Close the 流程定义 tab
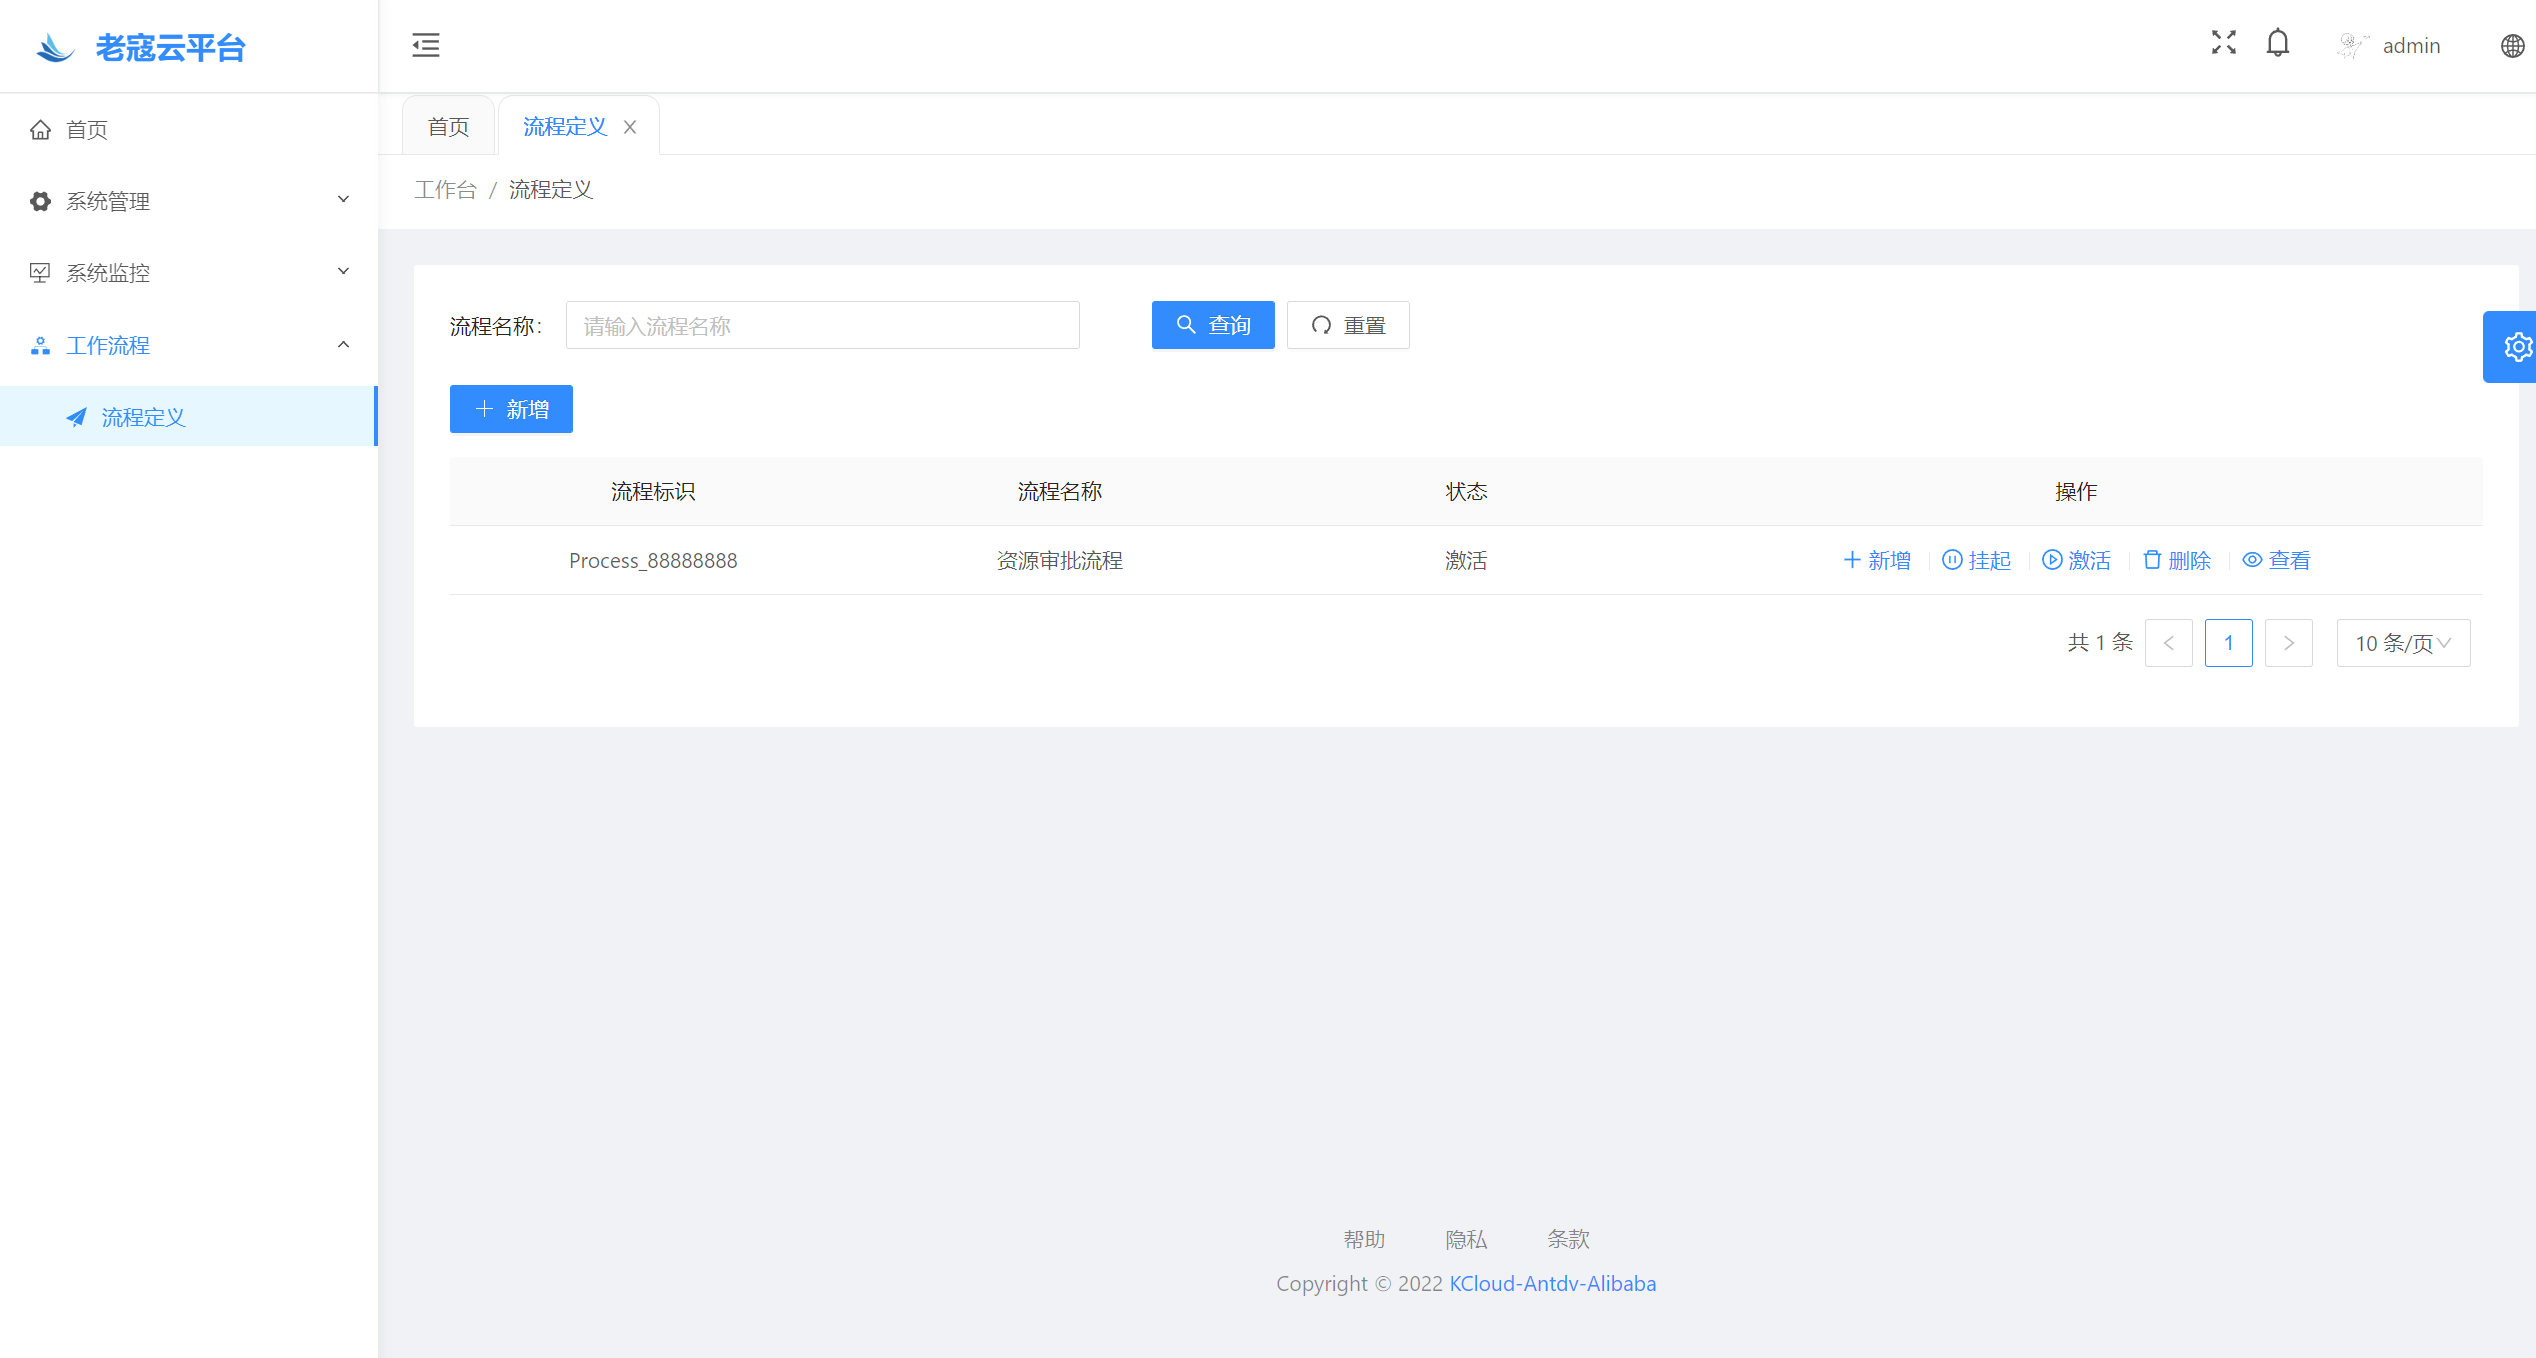The width and height of the screenshot is (2536, 1358). (x=630, y=127)
